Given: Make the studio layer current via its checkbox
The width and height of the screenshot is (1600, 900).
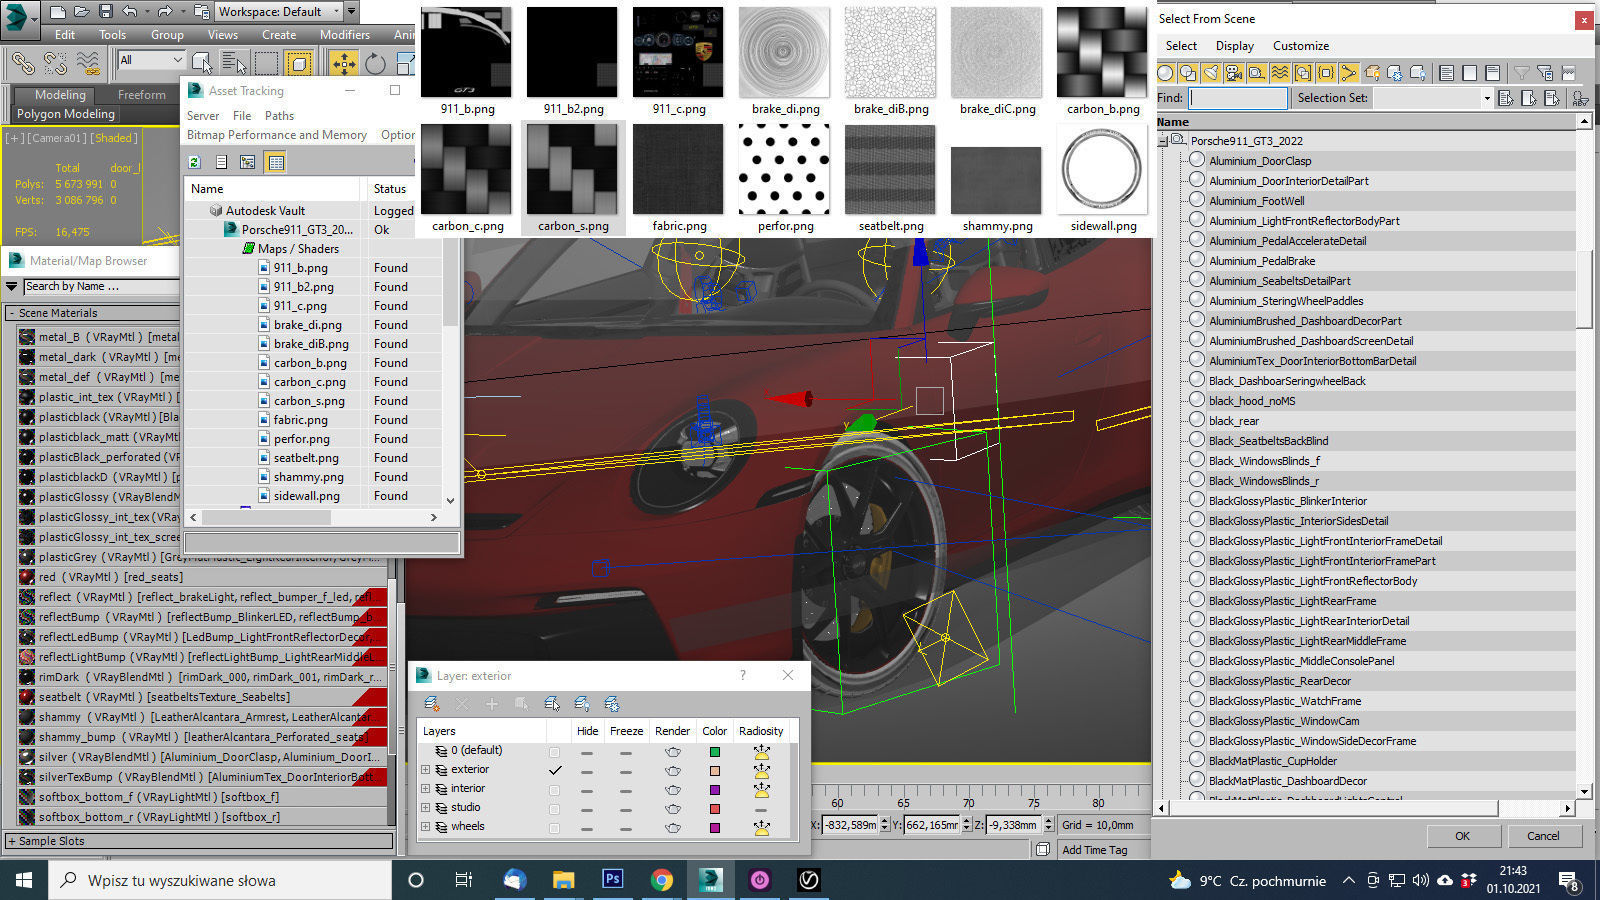Looking at the screenshot, I should click(554, 808).
